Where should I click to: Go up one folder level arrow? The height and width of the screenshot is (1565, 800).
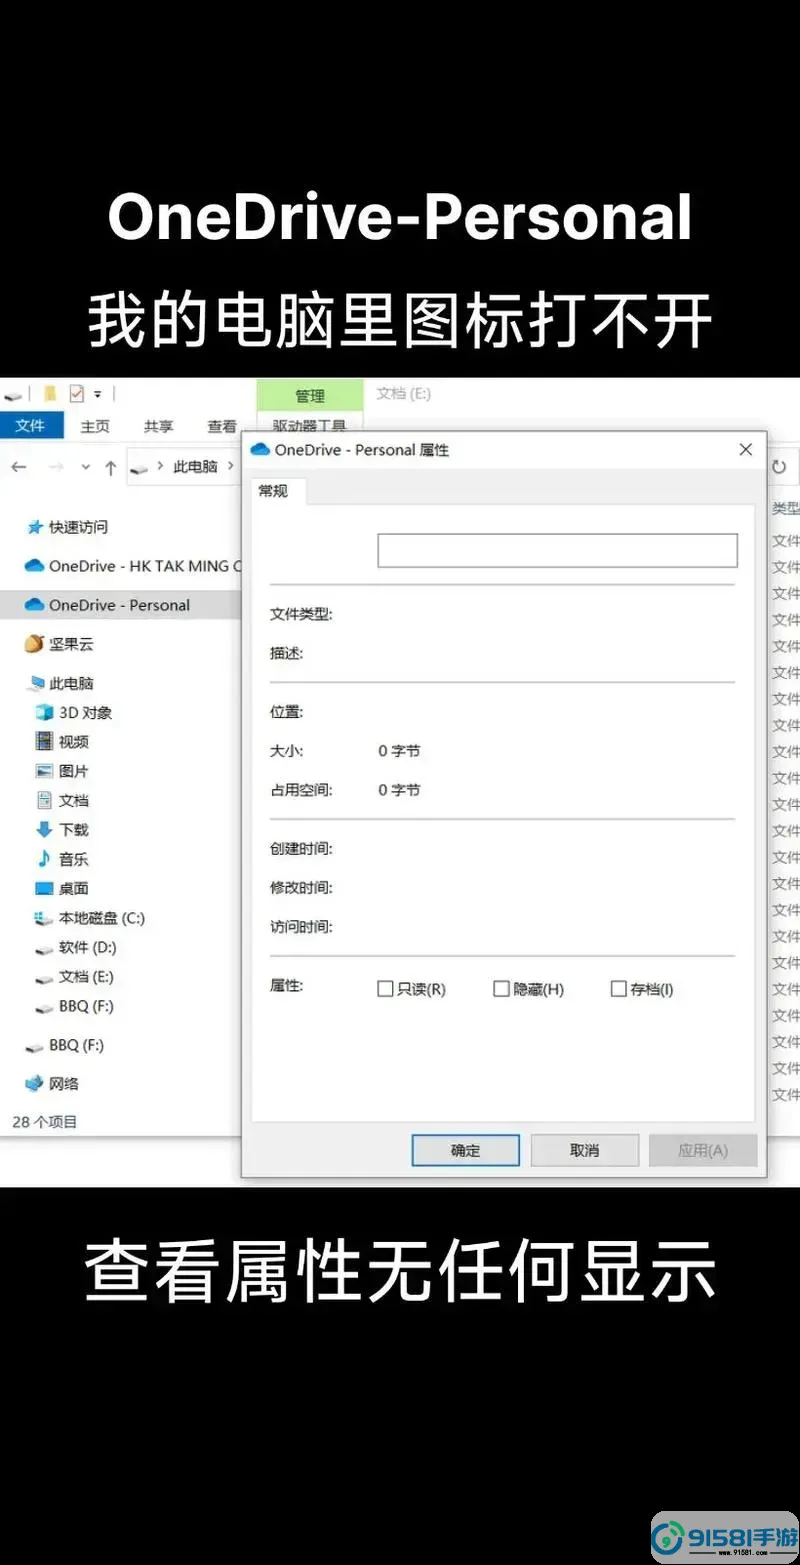click(x=110, y=467)
